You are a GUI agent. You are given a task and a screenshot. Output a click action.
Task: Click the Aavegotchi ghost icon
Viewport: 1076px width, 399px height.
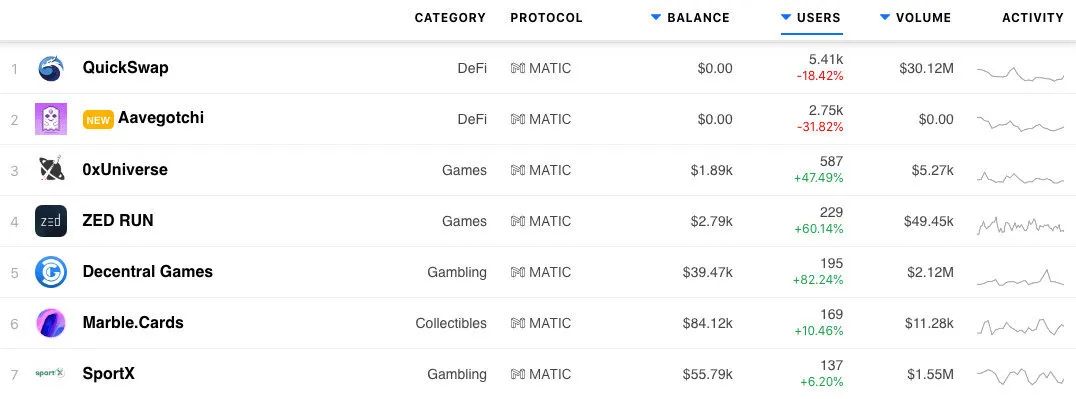click(51, 119)
